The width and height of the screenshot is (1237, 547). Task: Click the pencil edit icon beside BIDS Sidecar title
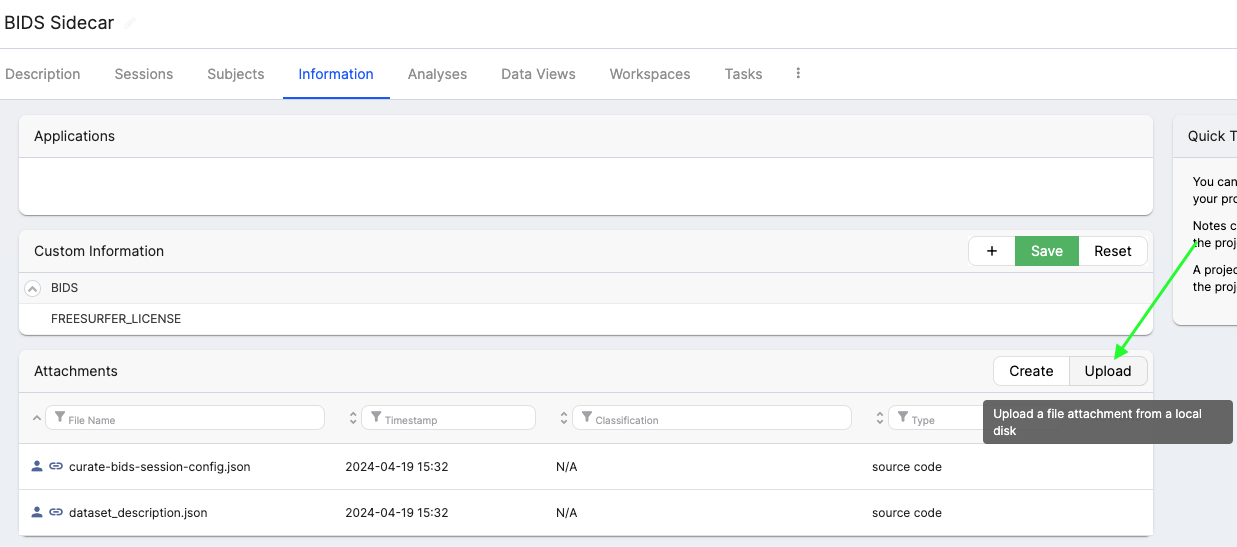[x=130, y=23]
